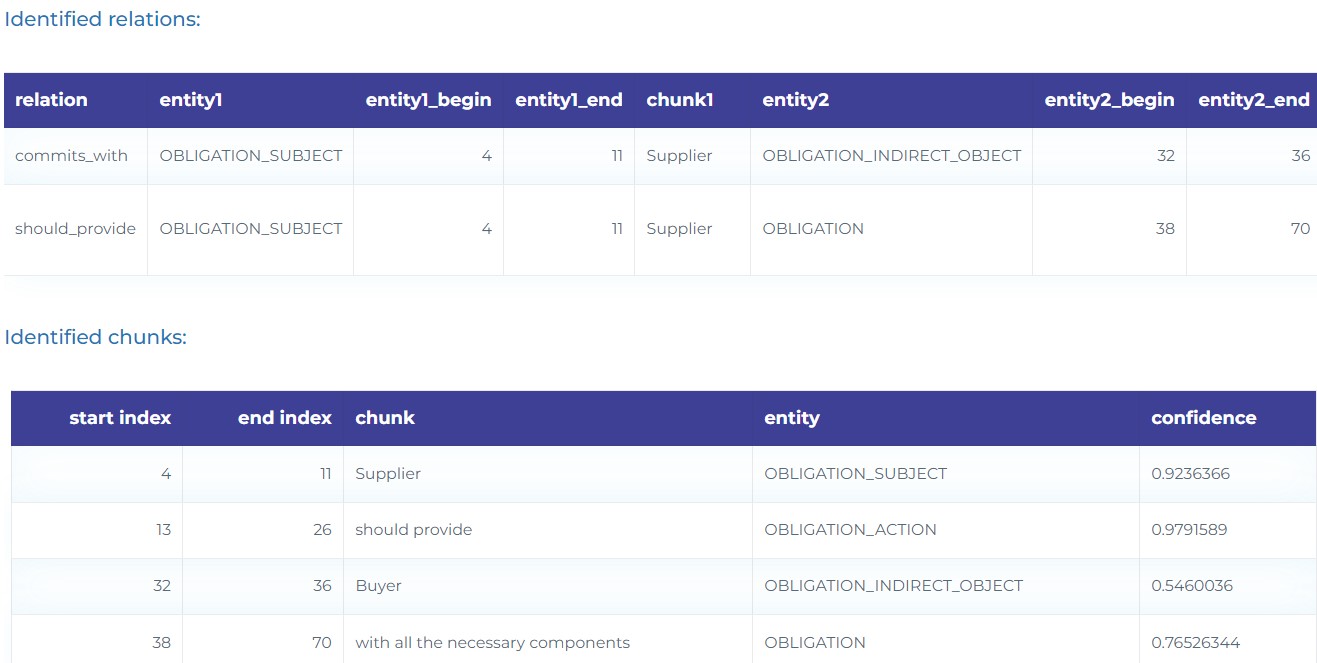Click the 'entity2_end' column header
1317x663 pixels.
1254,100
